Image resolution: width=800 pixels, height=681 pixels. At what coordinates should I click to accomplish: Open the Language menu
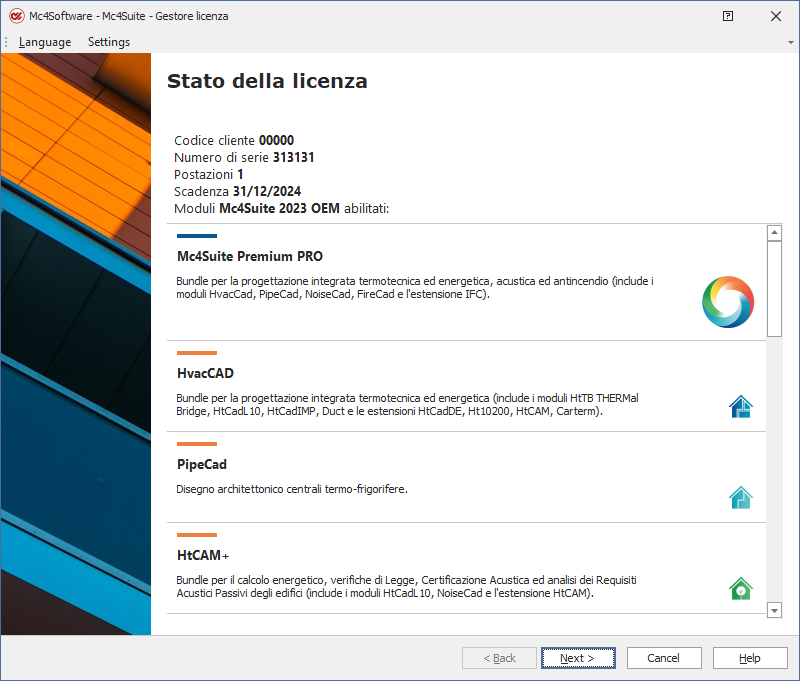pyautogui.click(x=45, y=42)
